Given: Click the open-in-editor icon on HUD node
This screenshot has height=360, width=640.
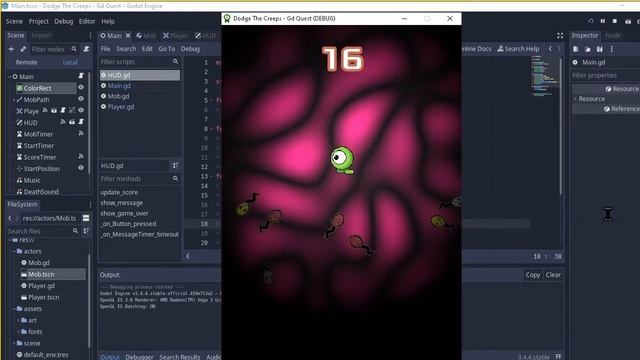Looking at the screenshot, I should pos(72,122).
